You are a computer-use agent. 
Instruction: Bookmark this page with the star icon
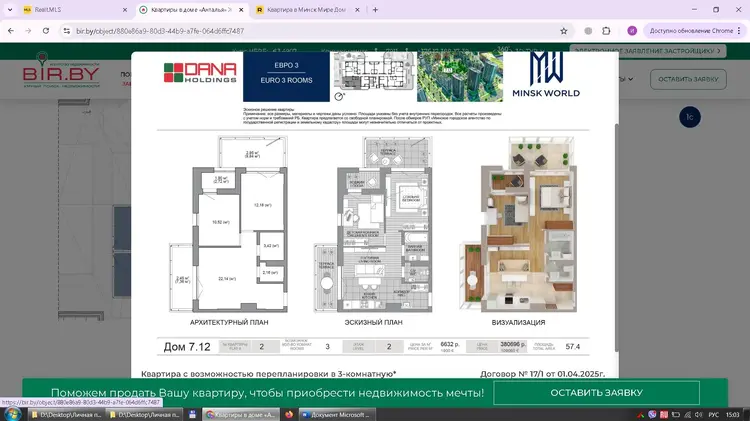(564, 31)
